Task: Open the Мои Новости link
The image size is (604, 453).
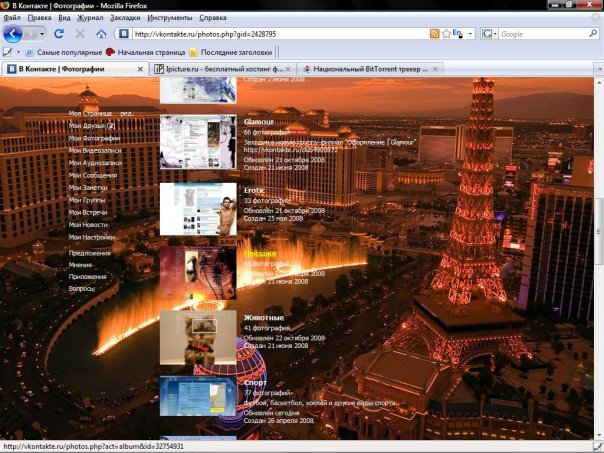Action: point(88,225)
